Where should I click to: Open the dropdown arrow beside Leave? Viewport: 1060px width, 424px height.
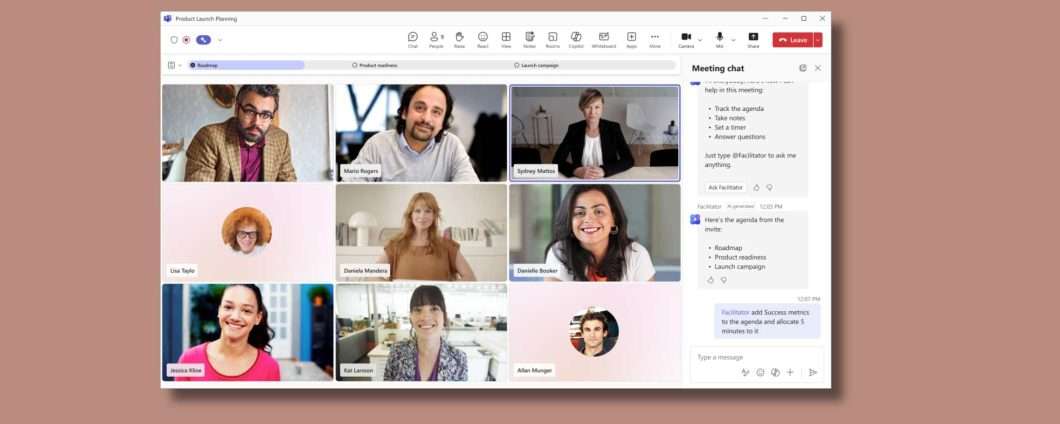tap(818, 40)
